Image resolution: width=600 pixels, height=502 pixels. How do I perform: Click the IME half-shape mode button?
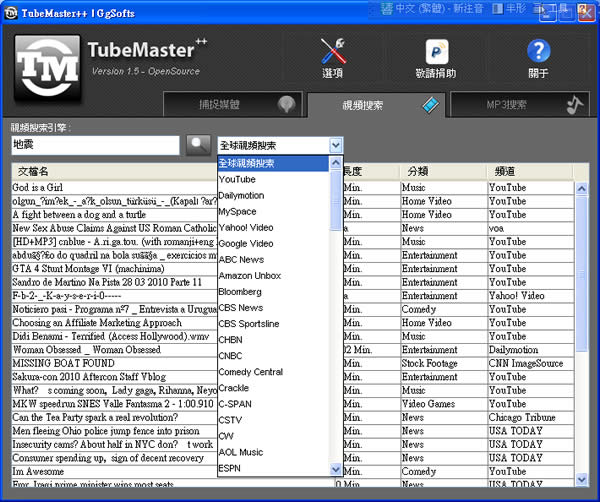tap(509, 8)
